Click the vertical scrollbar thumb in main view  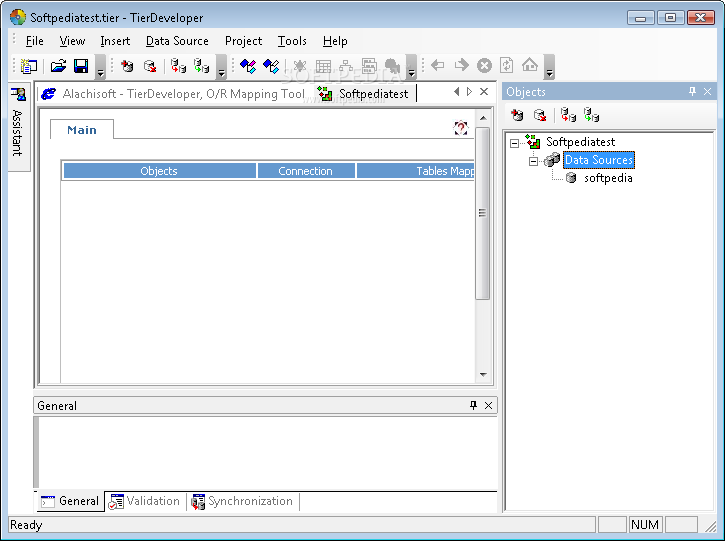point(482,213)
